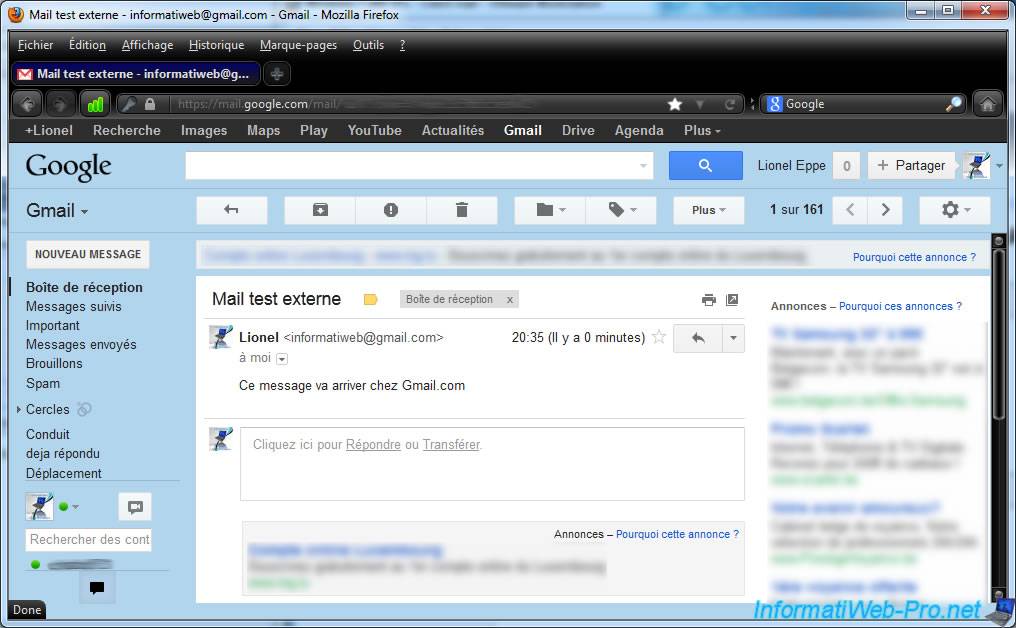Open a new tab with plus button

[x=277, y=74]
